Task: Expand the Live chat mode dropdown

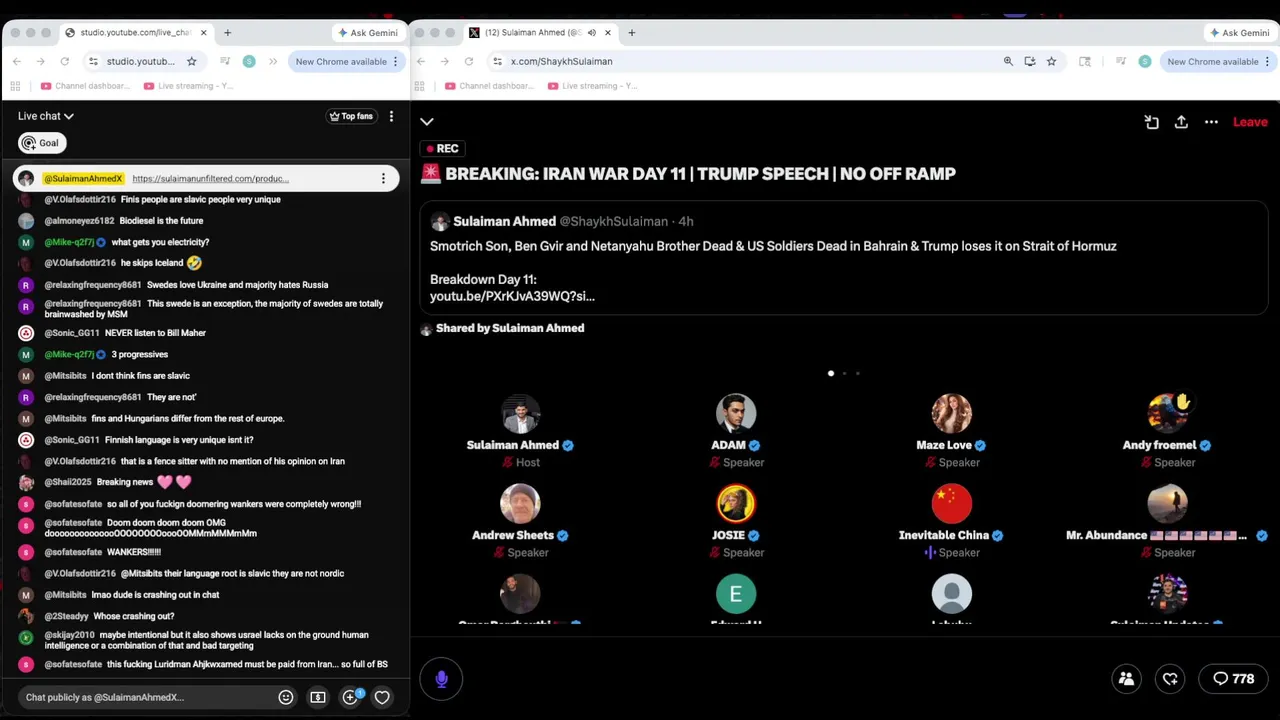Action: click(x=45, y=116)
